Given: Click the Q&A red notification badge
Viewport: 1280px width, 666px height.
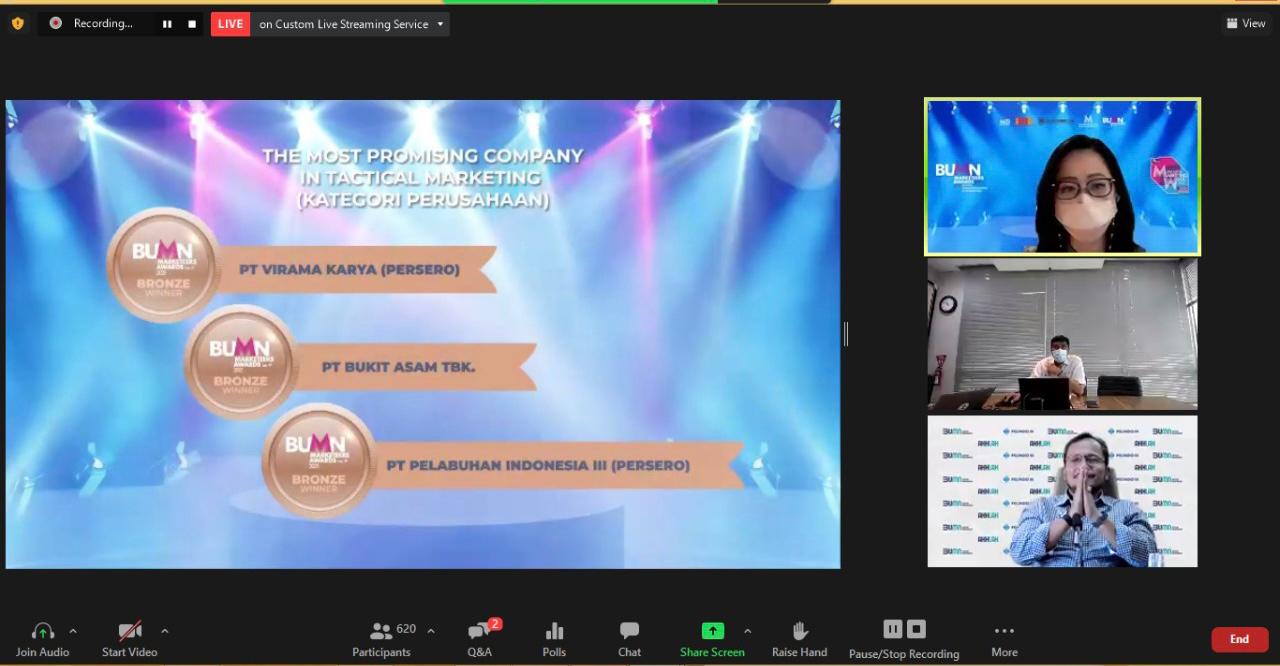Looking at the screenshot, I should pos(495,624).
